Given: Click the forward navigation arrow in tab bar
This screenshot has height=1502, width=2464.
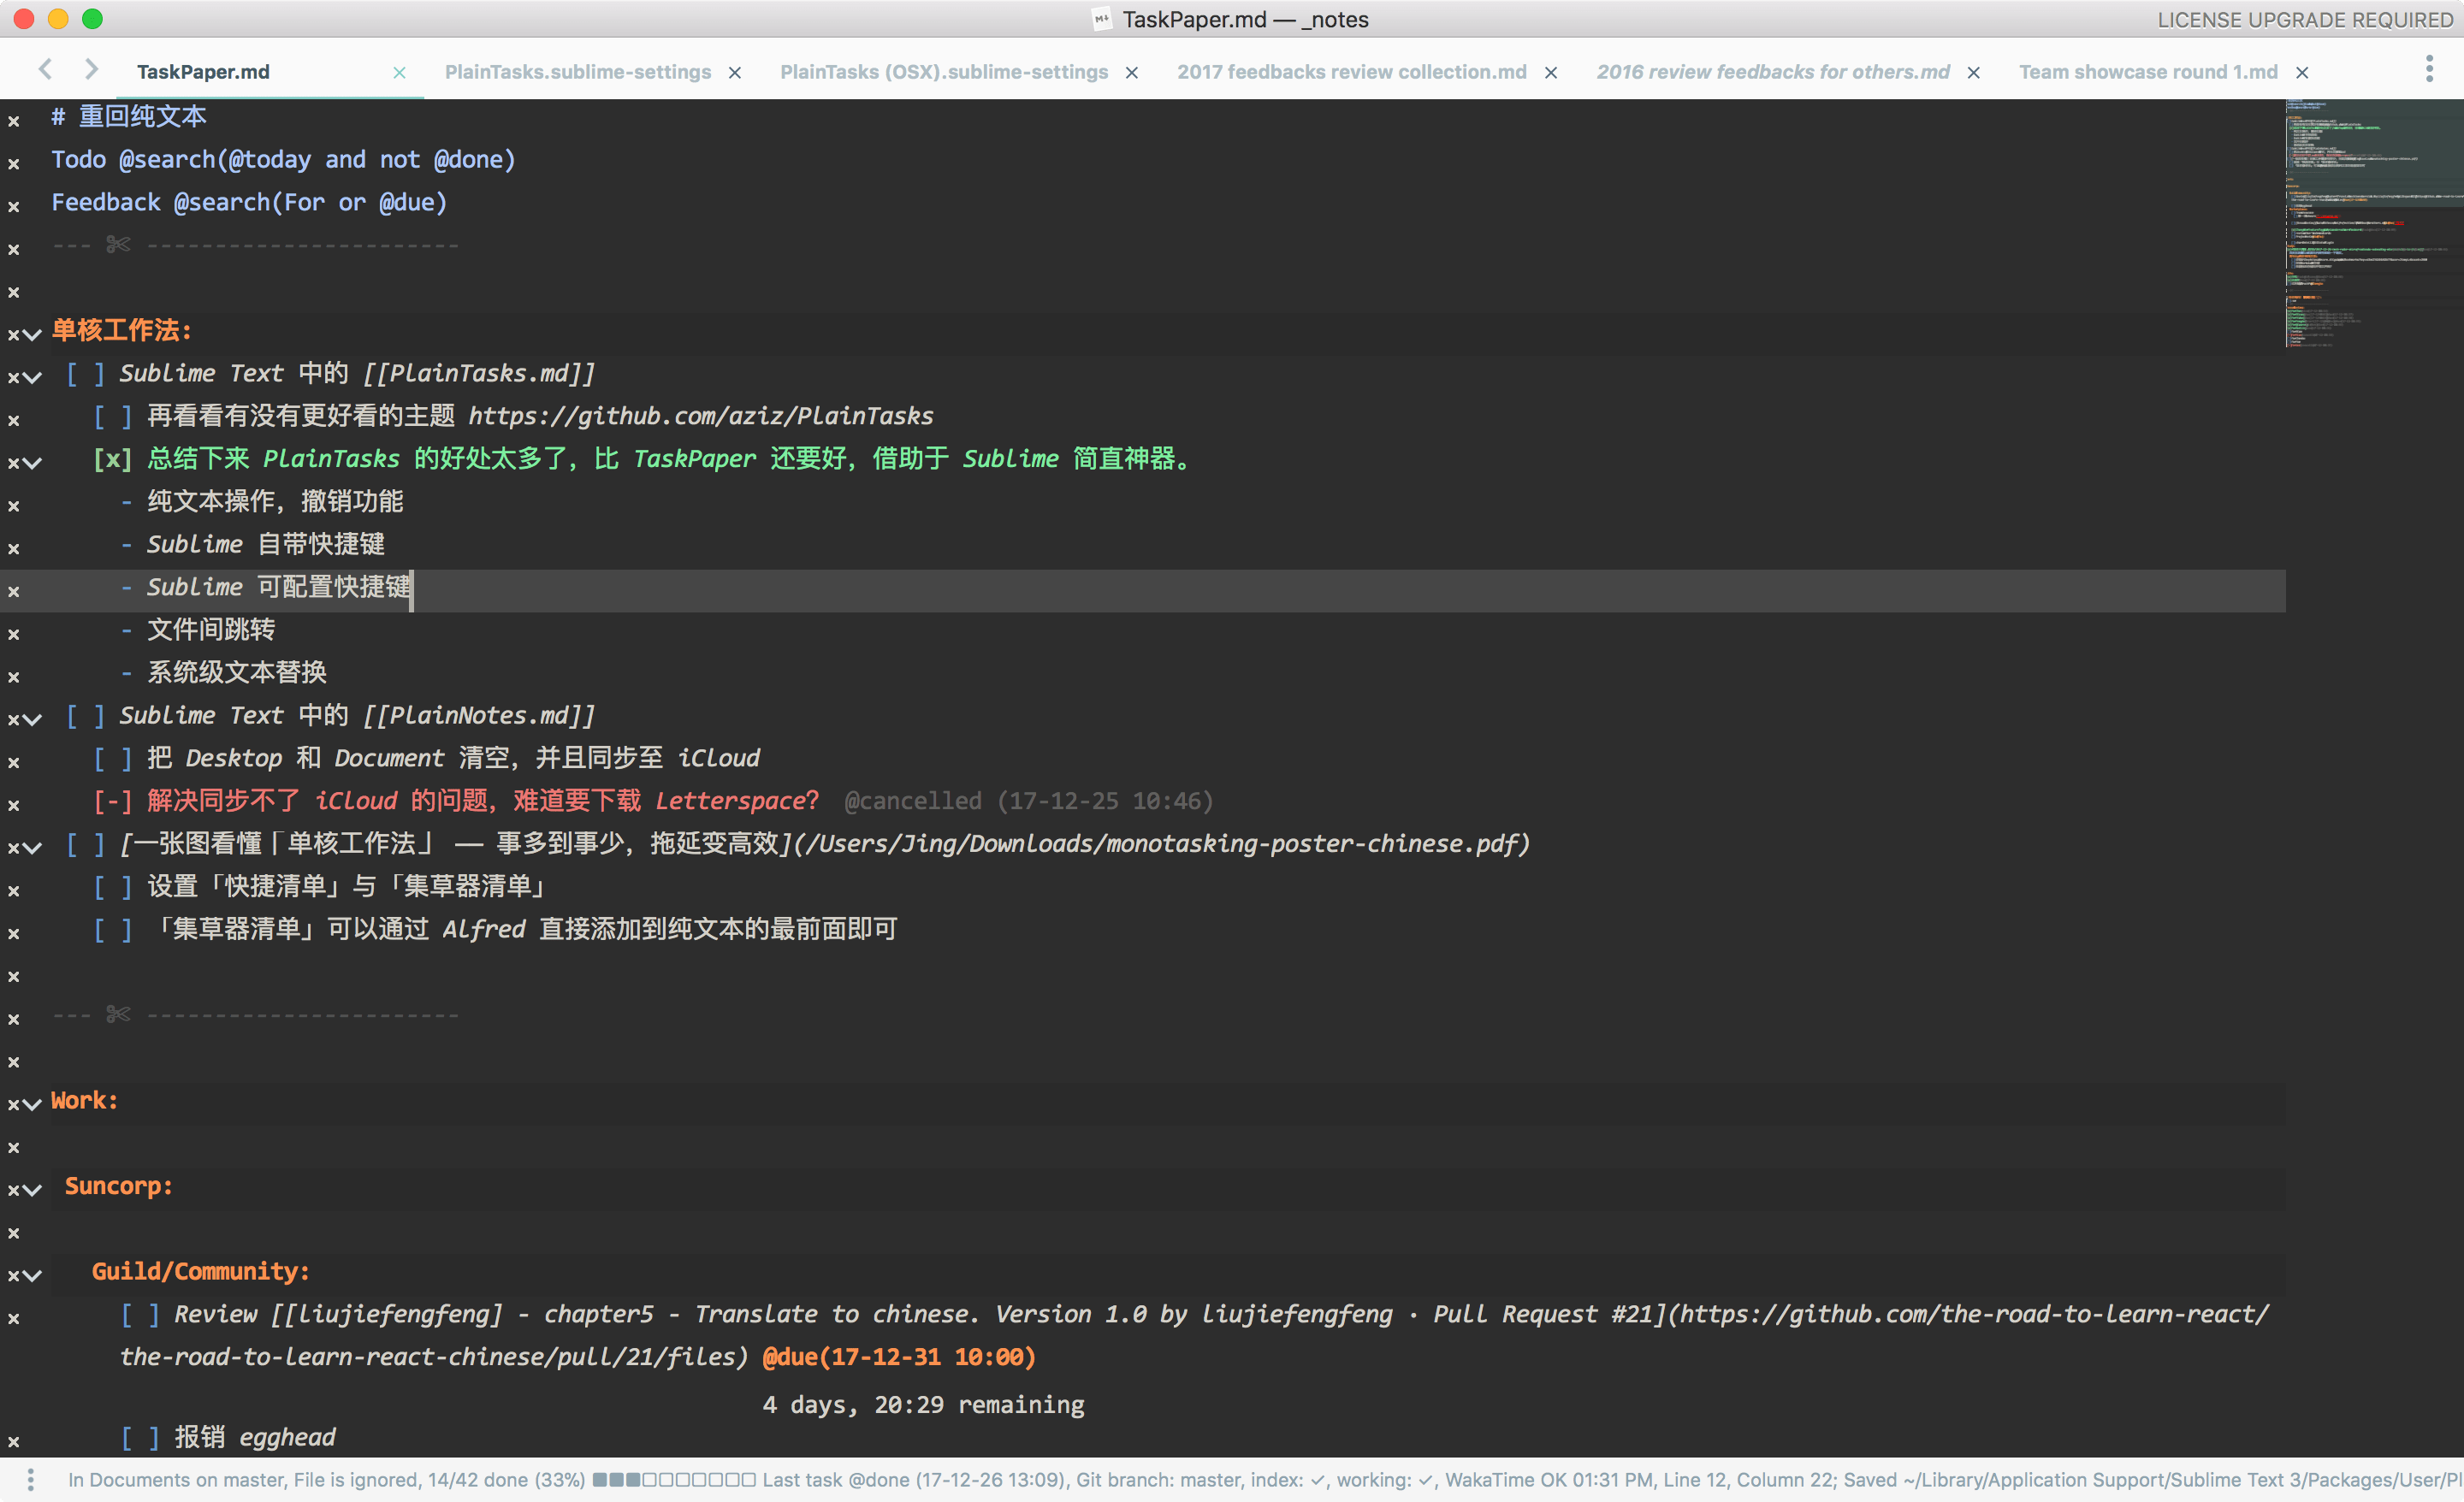Looking at the screenshot, I should point(91,69).
